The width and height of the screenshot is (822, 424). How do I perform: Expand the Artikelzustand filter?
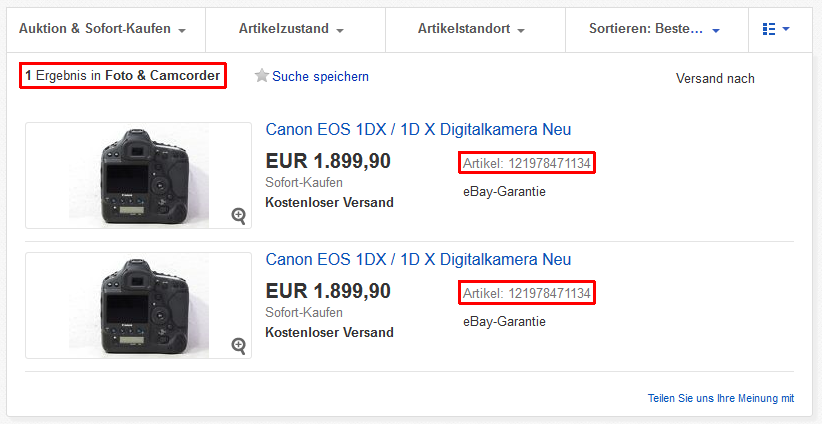click(x=296, y=30)
